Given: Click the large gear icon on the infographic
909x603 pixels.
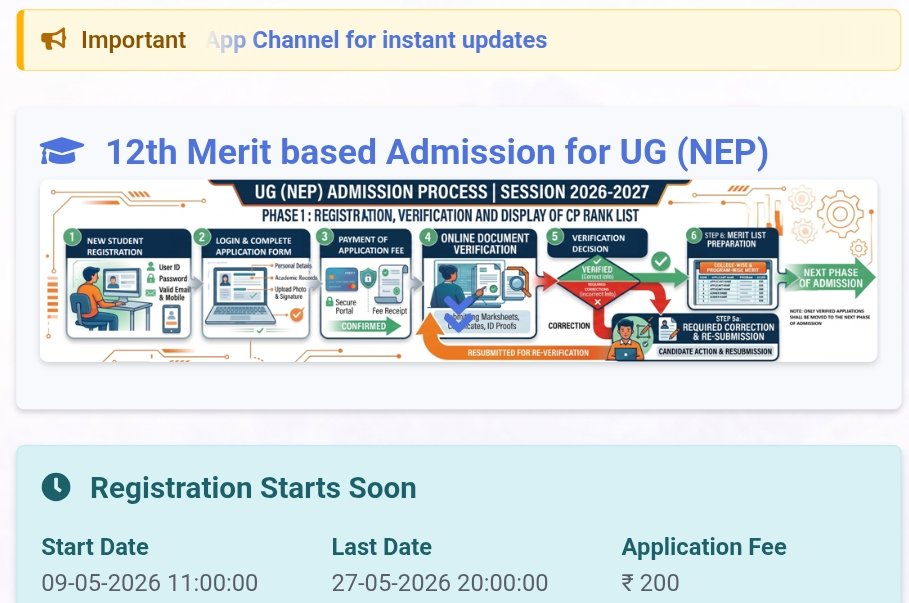Looking at the screenshot, I should (840, 213).
